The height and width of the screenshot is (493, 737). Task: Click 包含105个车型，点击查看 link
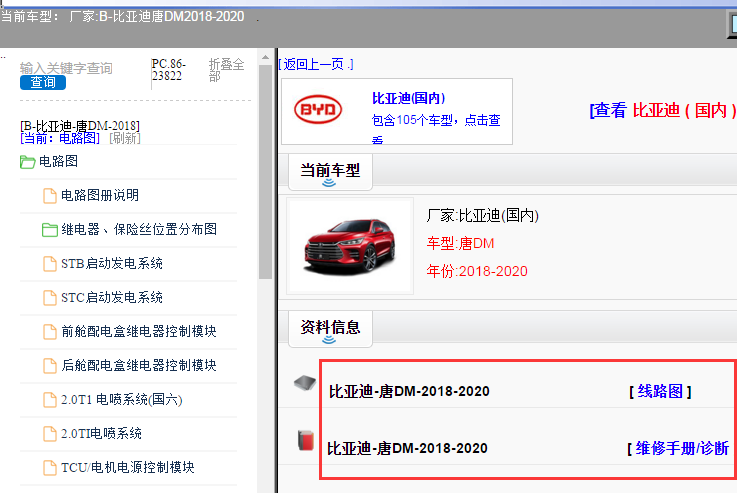click(436, 128)
